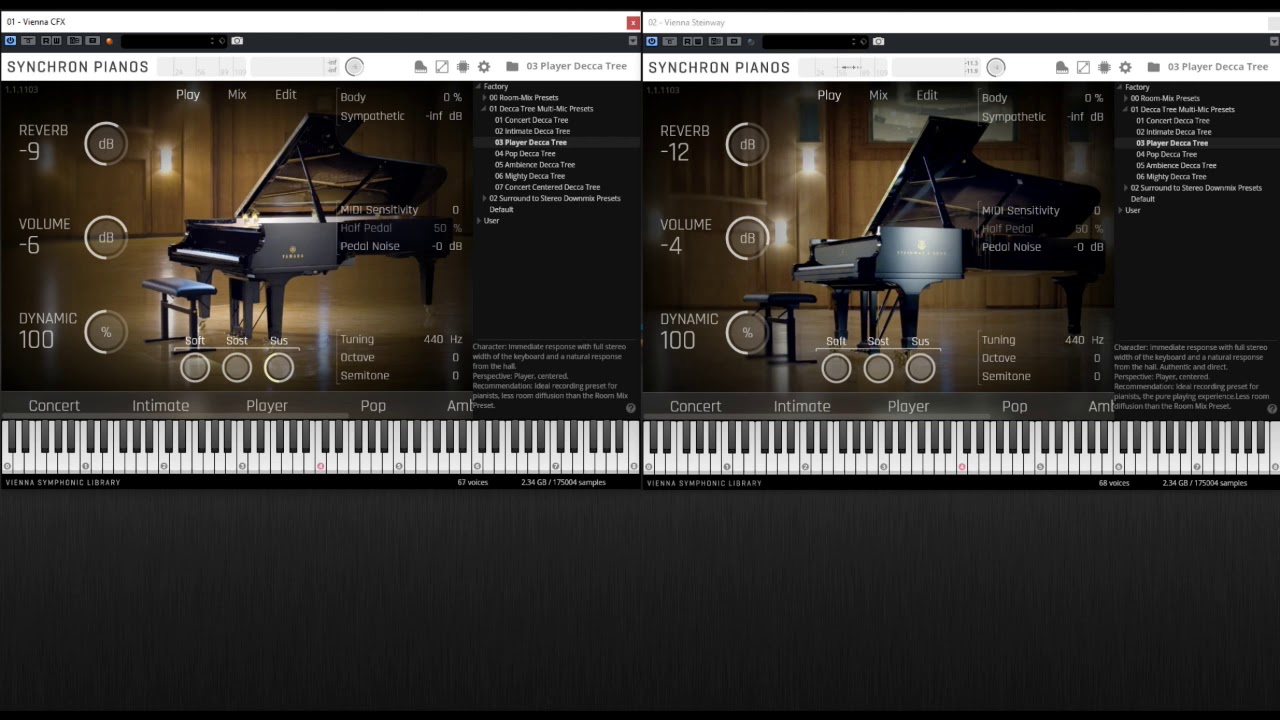Click the resize window icon in Vienna CFX
Viewport: 1280px width, 720px height.
(442, 67)
